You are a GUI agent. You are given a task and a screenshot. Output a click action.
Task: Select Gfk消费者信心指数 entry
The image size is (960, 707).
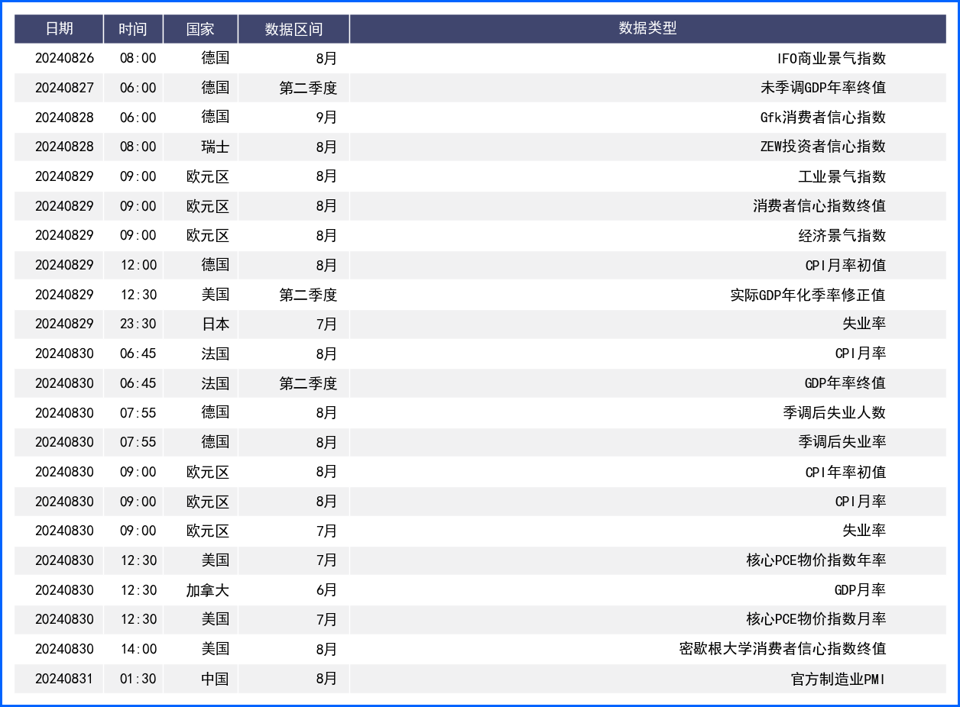click(x=823, y=117)
